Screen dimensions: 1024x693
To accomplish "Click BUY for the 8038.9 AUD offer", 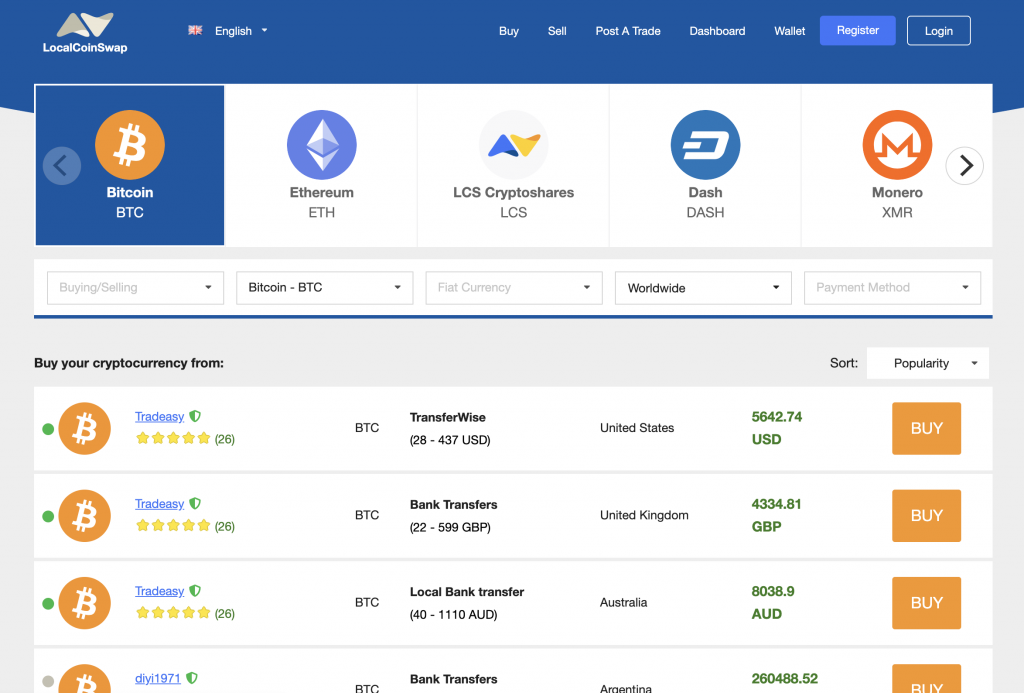I will (x=927, y=603).
